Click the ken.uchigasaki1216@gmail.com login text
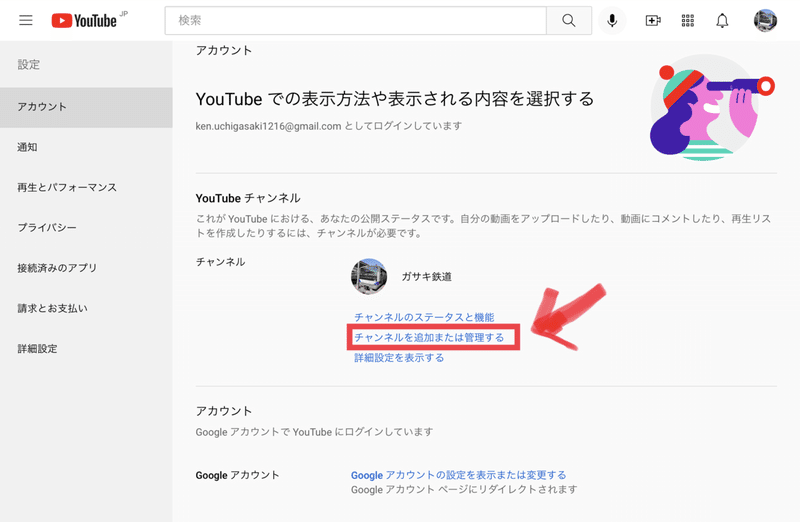The image size is (800, 522). pos(329,126)
